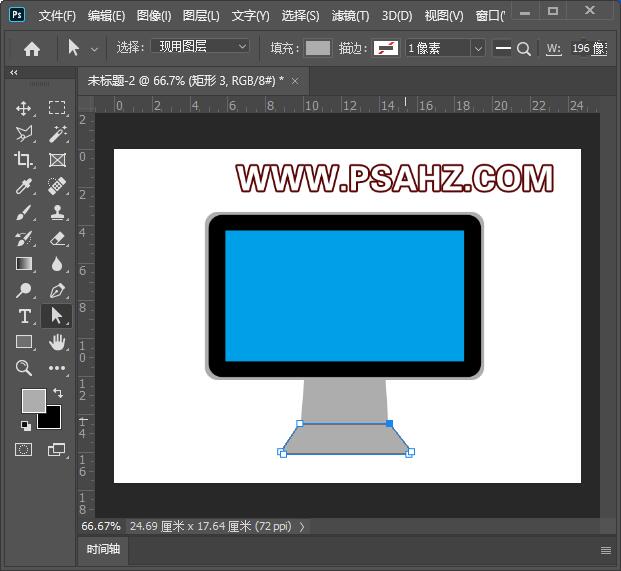Image resolution: width=621 pixels, height=571 pixels.
Task: Set the foreground color swatch
Action: tap(33, 400)
